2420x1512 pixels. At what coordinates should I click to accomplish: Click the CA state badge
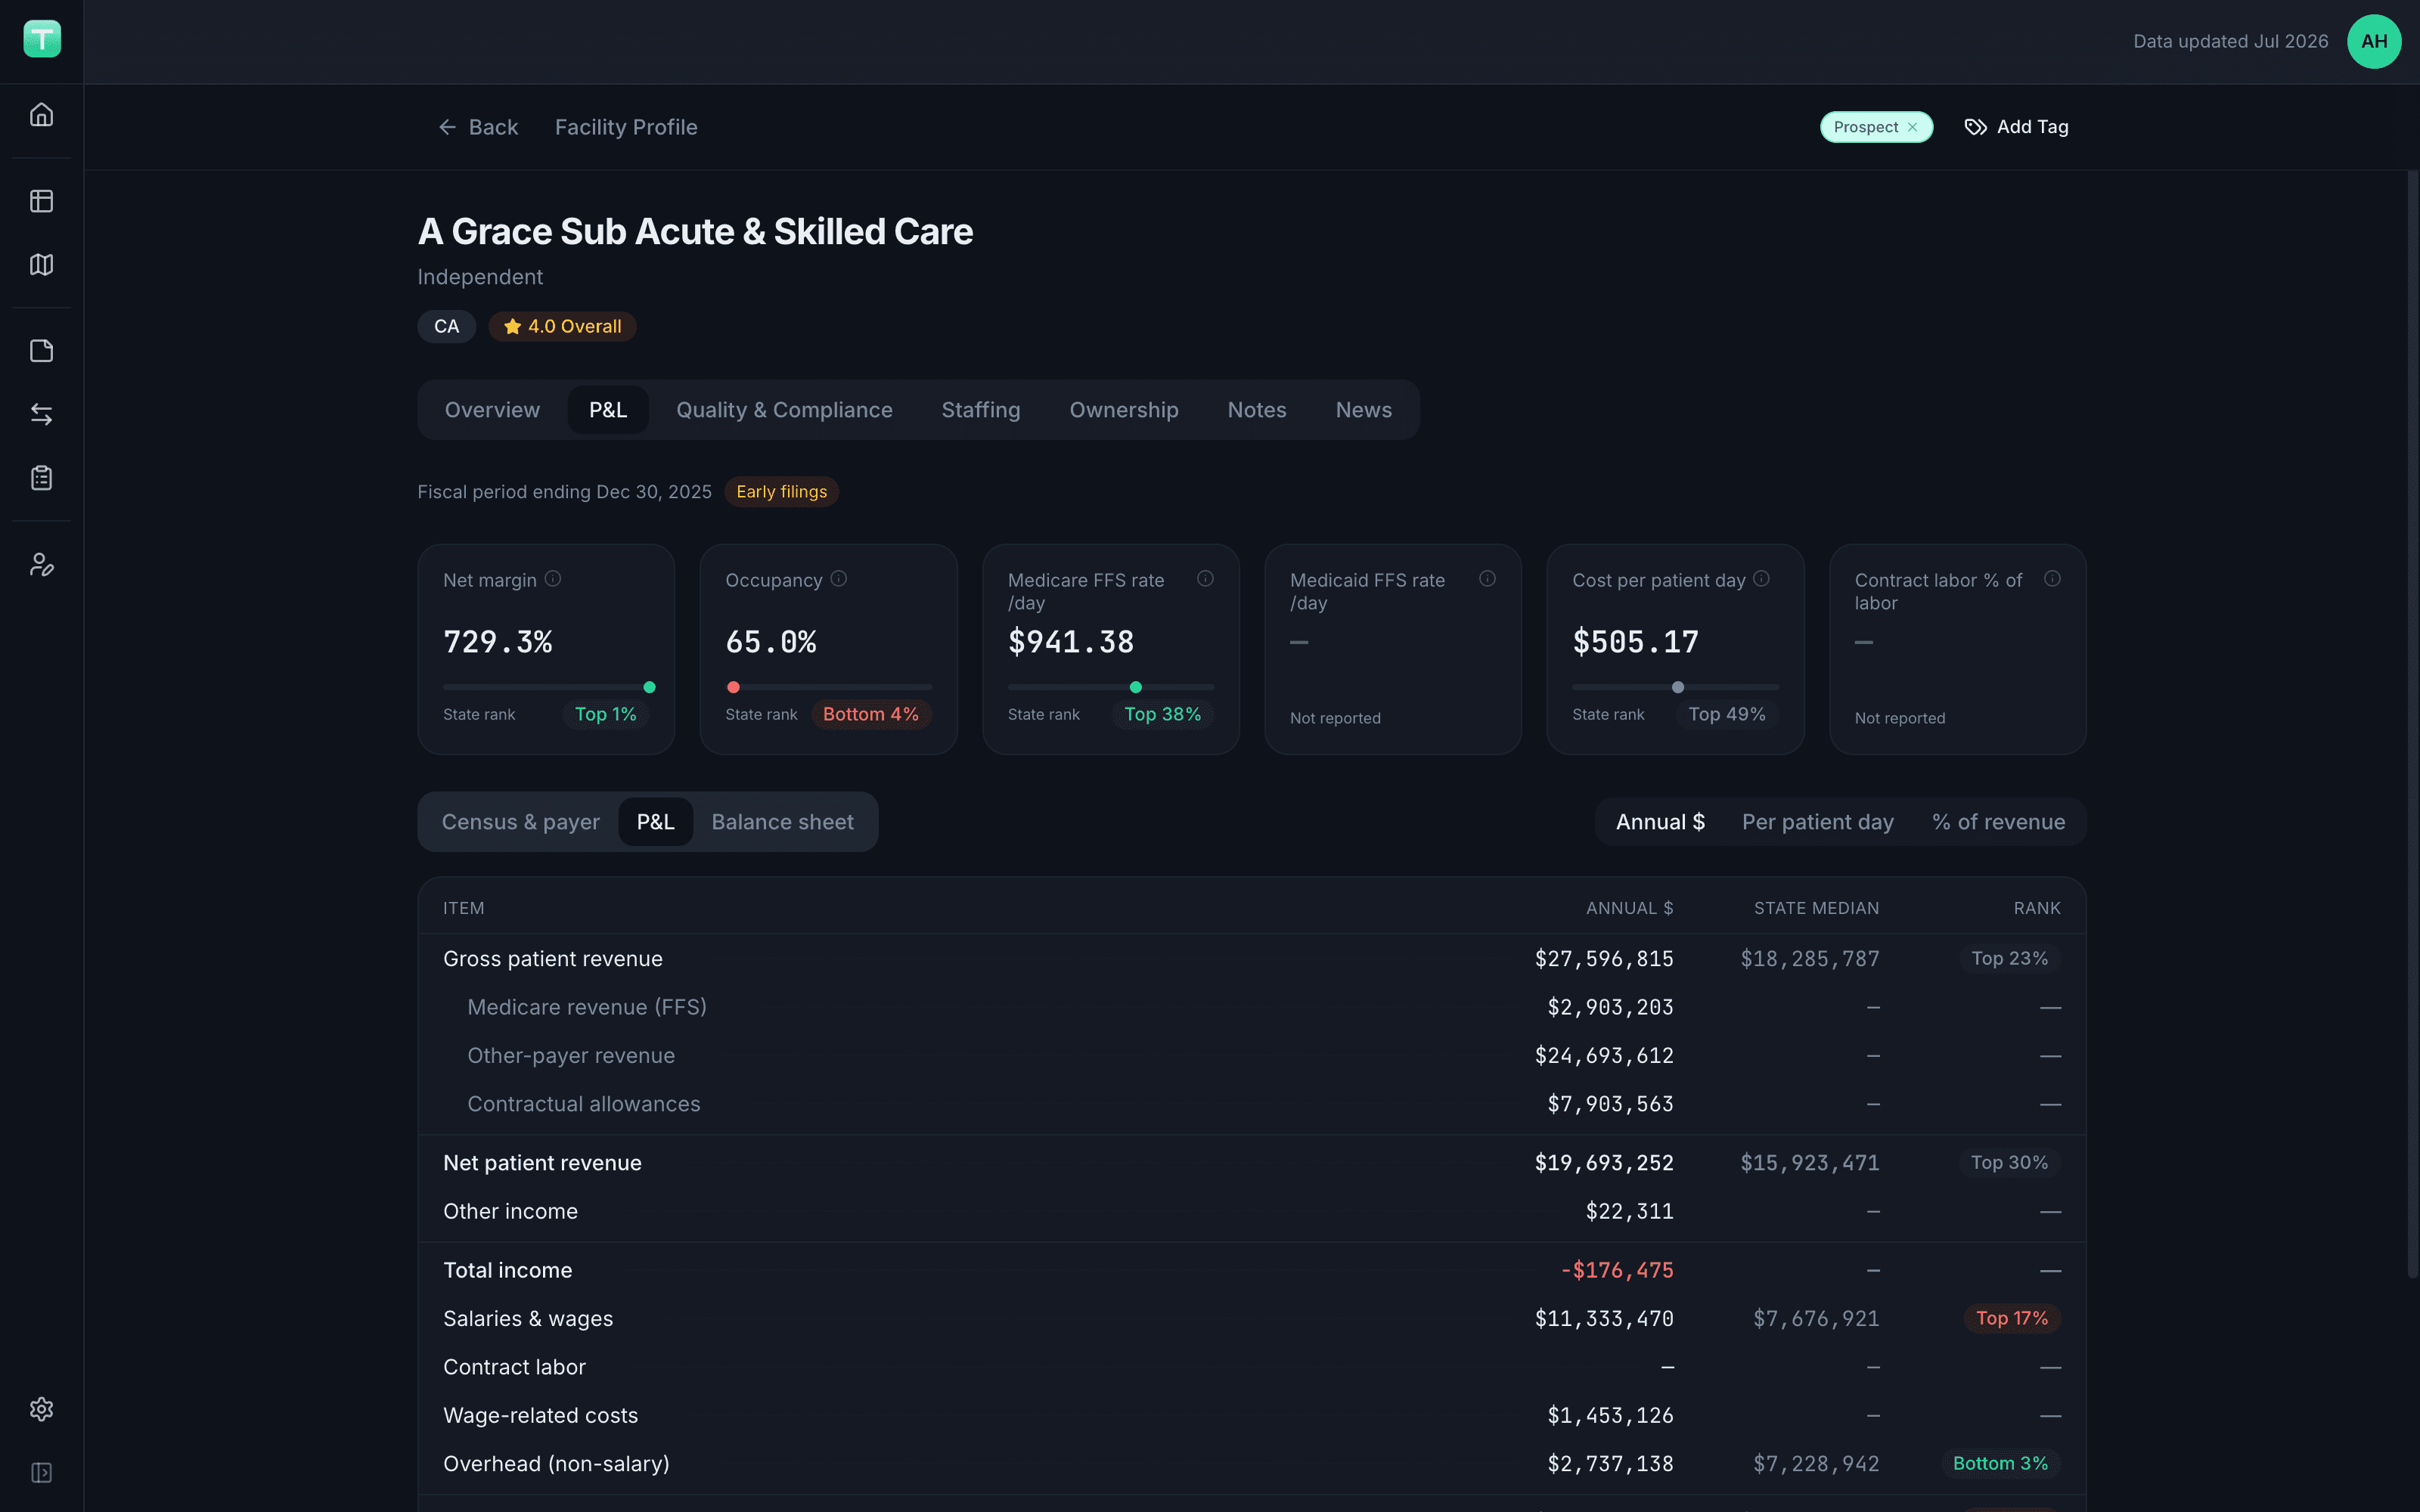(x=446, y=326)
